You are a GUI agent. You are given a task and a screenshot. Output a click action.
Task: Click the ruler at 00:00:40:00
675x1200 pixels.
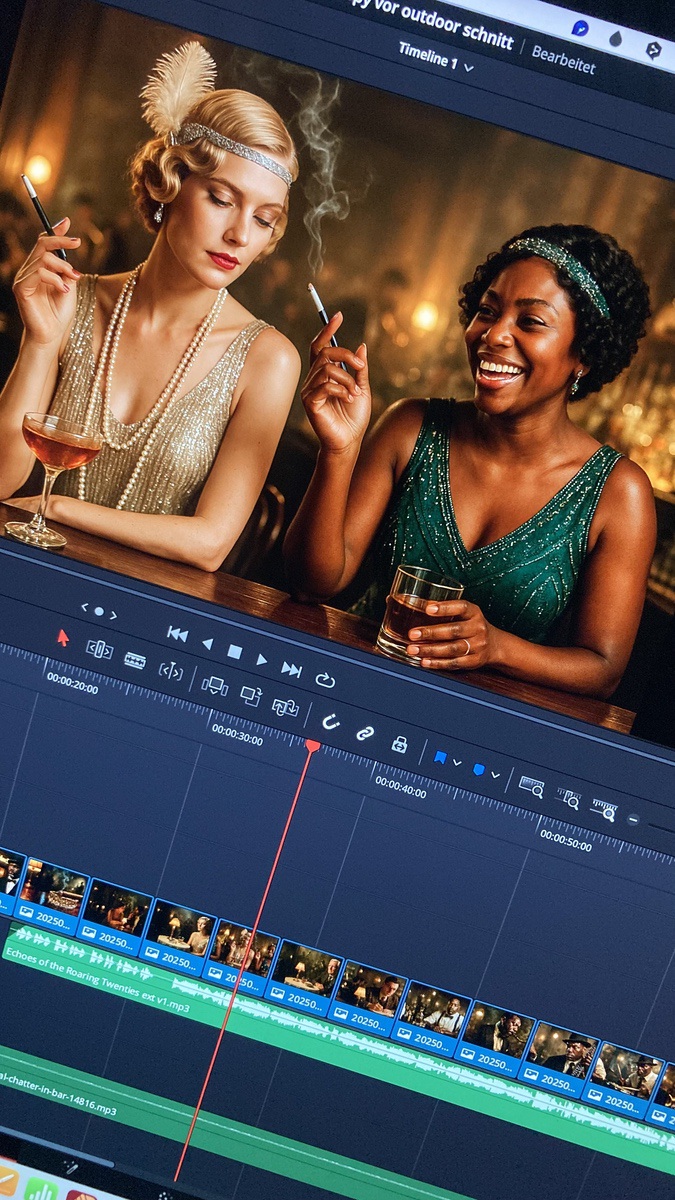[401, 786]
